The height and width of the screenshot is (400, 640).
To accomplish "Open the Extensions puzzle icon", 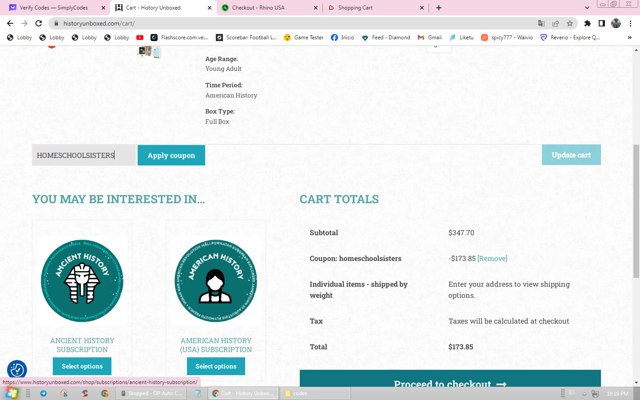I will [587, 23].
